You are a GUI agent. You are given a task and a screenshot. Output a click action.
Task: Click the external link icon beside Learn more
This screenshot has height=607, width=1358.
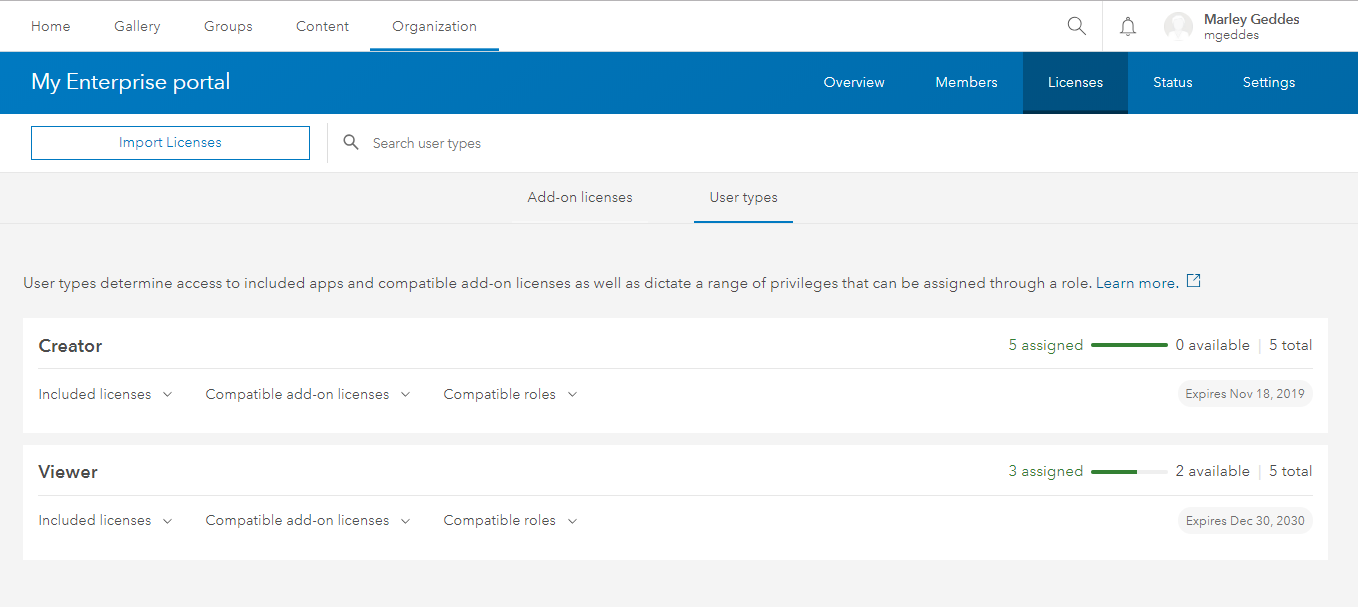click(x=1193, y=281)
